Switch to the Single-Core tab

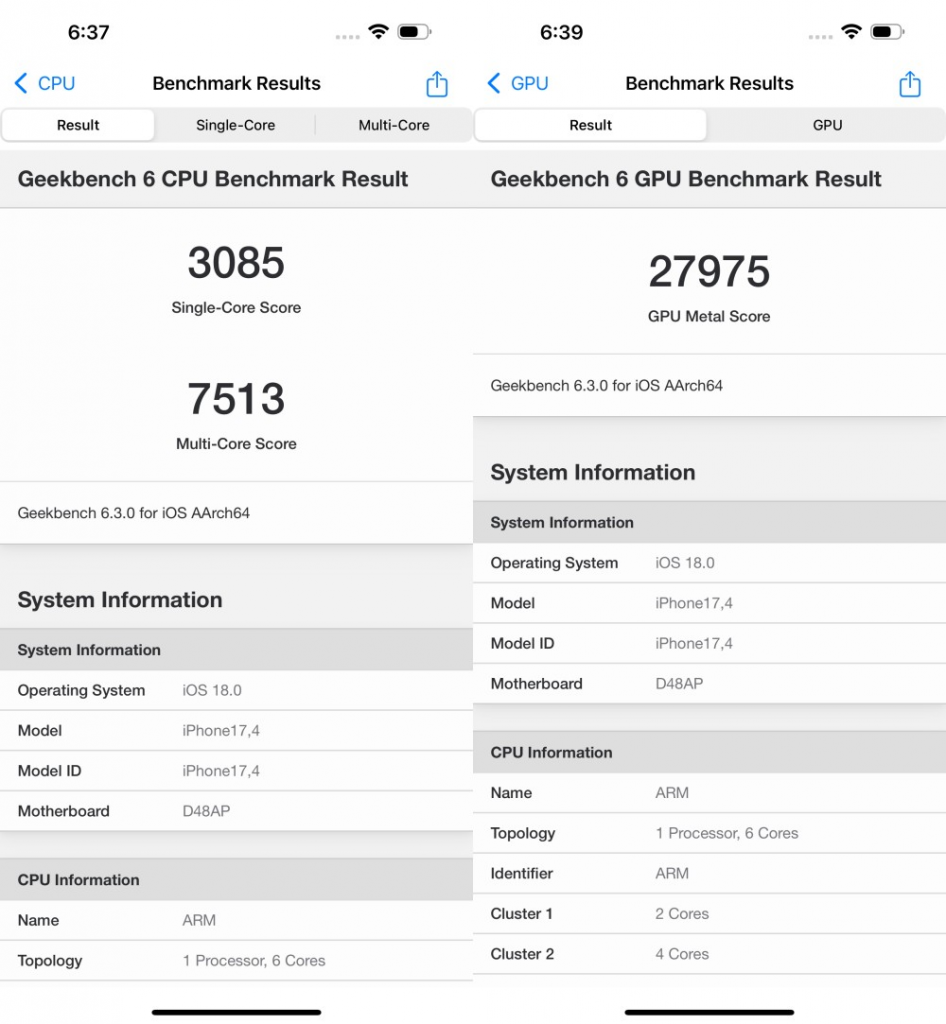[235, 125]
